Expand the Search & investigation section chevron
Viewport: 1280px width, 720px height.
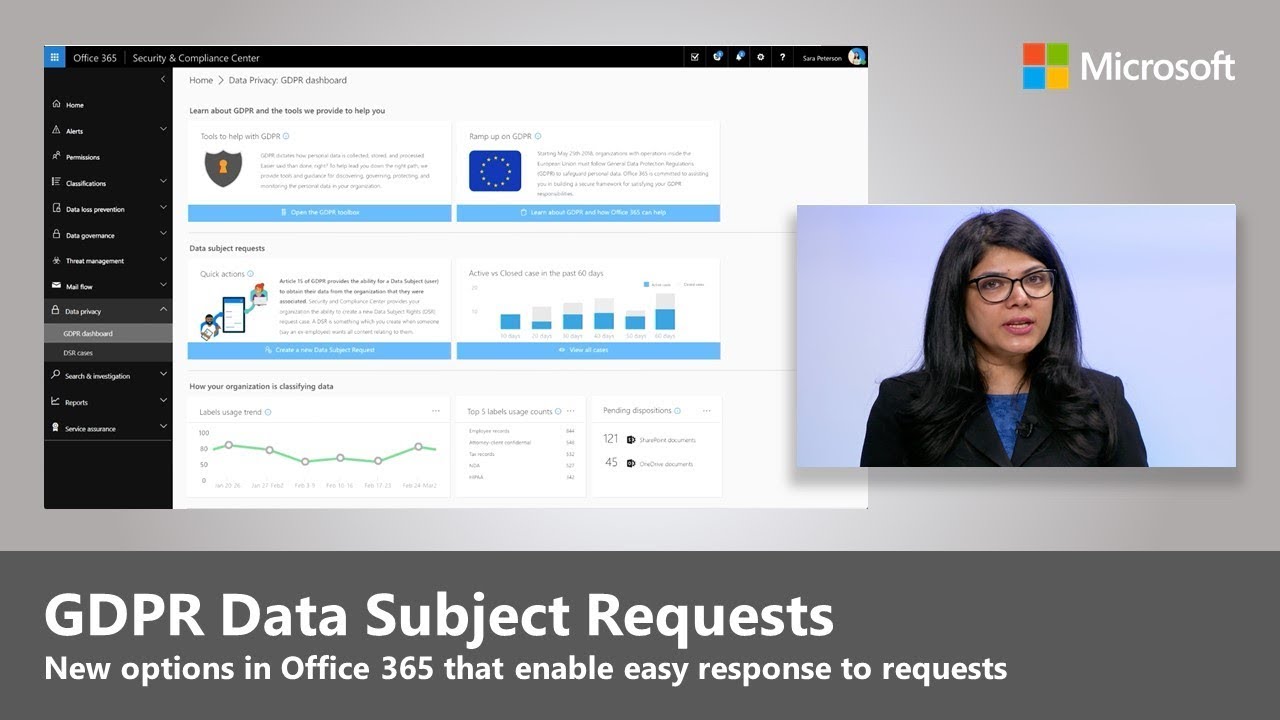coord(163,375)
